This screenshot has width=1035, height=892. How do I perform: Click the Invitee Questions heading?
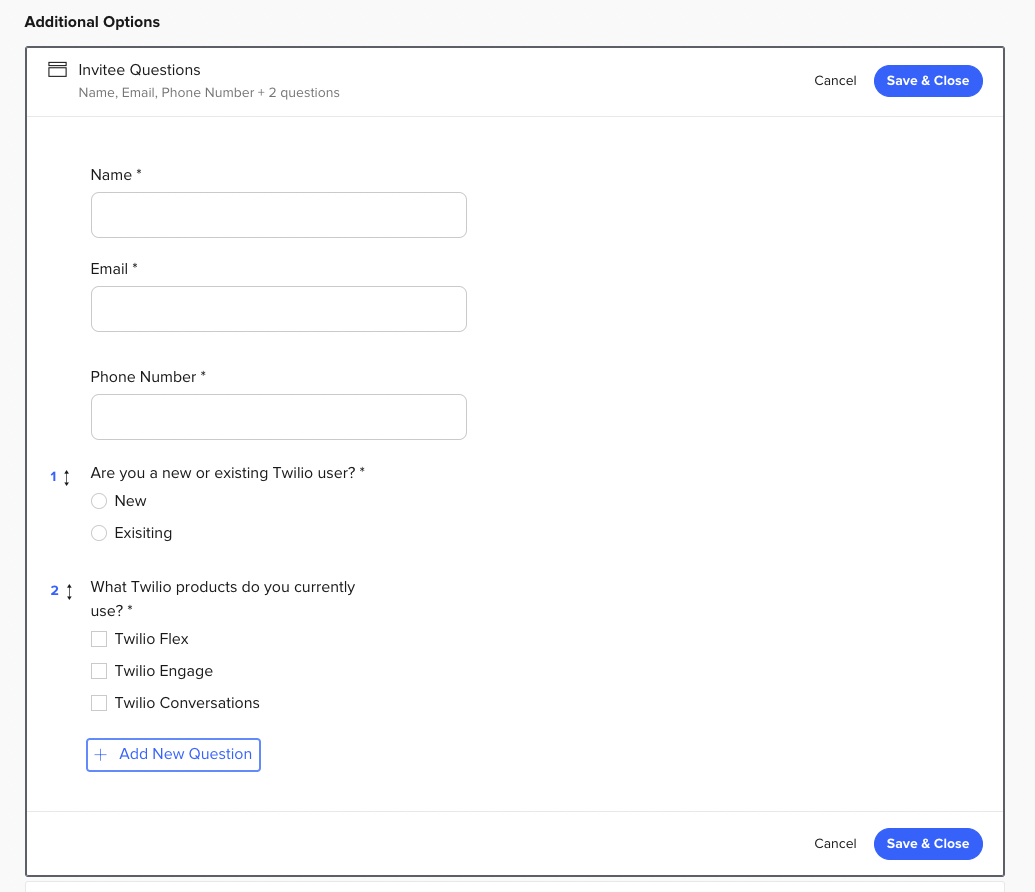[139, 70]
